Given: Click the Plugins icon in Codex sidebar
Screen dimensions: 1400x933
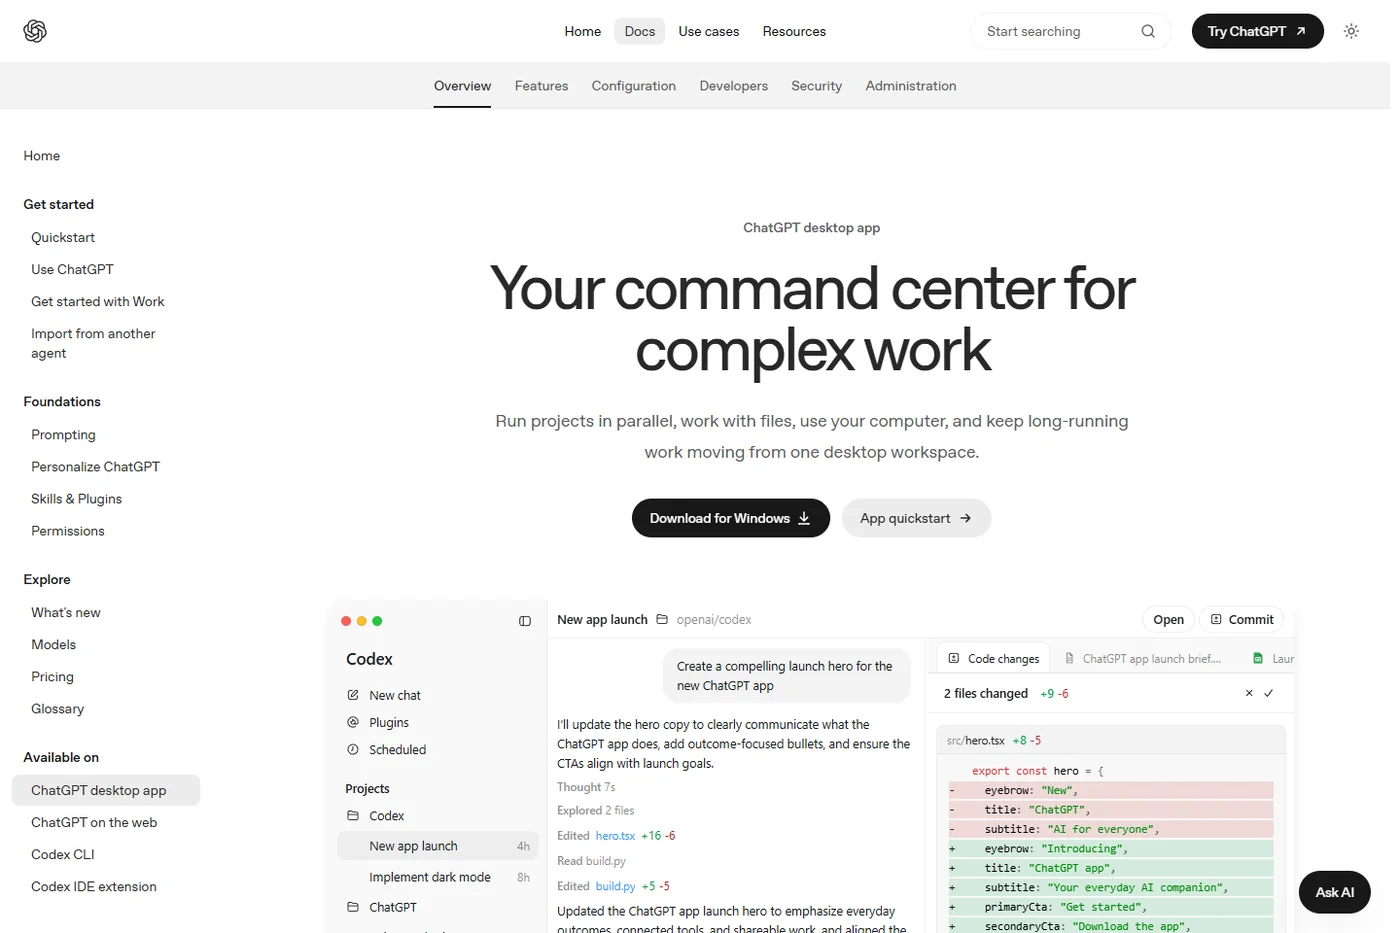Looking at the screenshot, I should coord(353,722).
